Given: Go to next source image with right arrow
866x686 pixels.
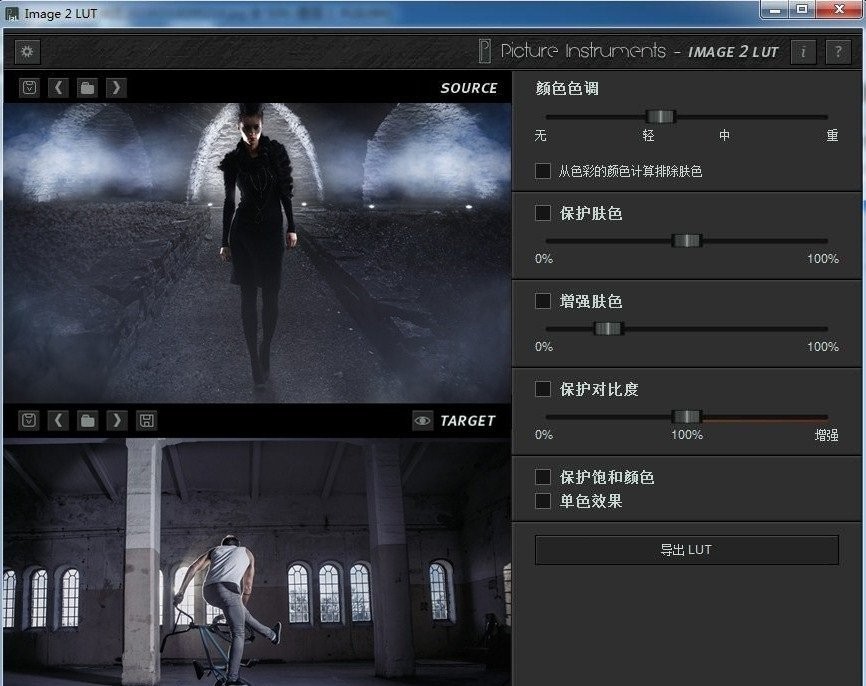Looking at the screenshot, I should point(116,87).
